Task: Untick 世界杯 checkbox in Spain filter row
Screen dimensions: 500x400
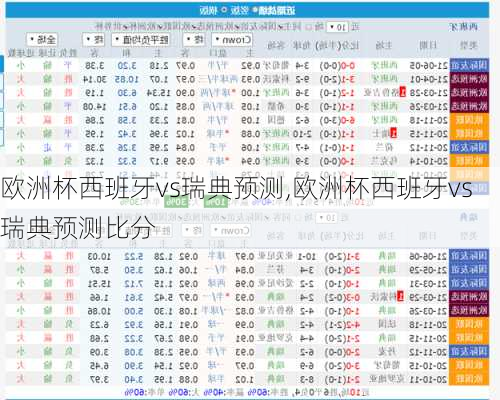Action: coord(125,27)
